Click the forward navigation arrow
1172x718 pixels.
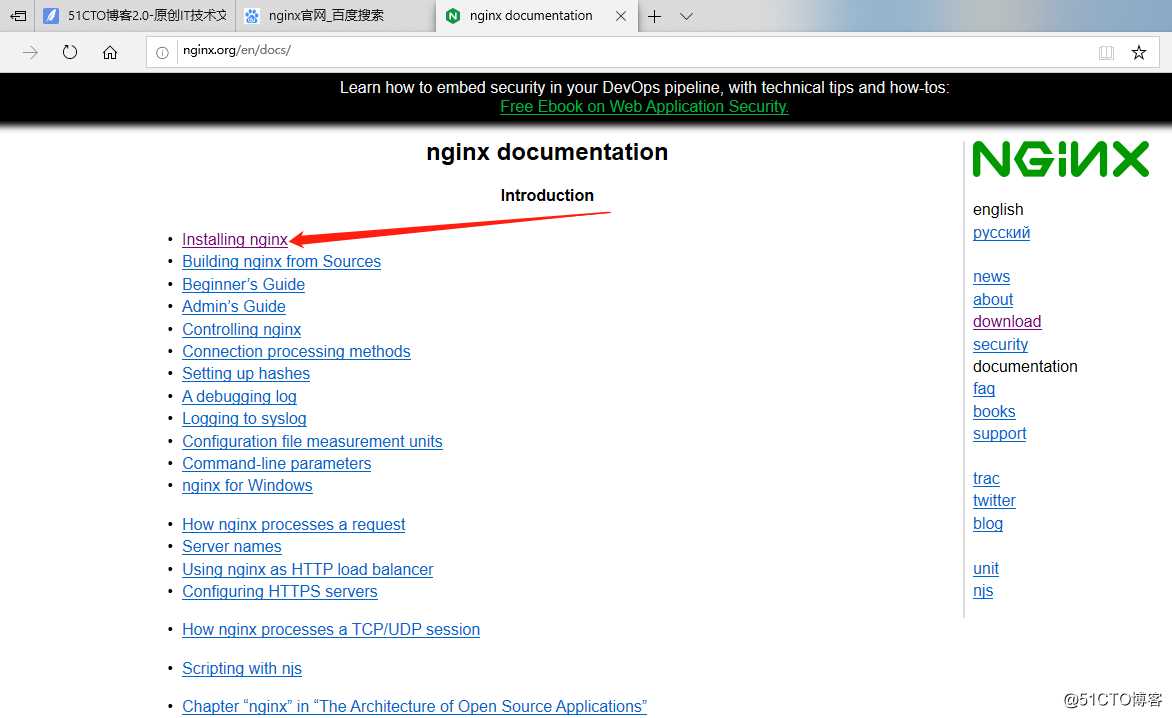click(x=30, y=52)
